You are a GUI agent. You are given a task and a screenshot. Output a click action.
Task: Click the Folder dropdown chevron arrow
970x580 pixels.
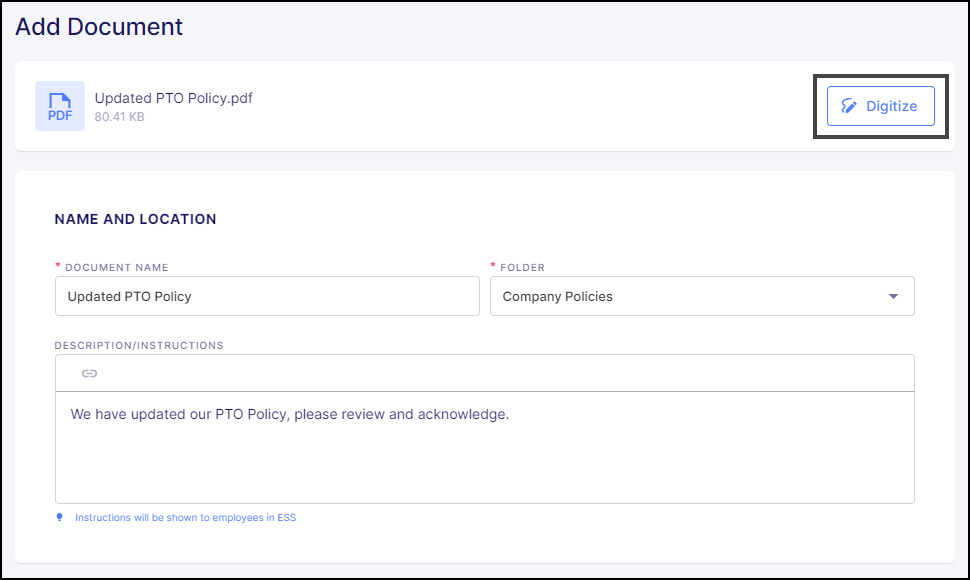[893, 296]
